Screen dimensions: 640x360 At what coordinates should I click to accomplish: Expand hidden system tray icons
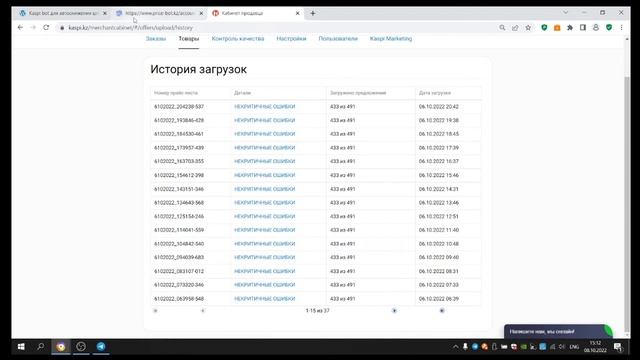click(456, 347)
